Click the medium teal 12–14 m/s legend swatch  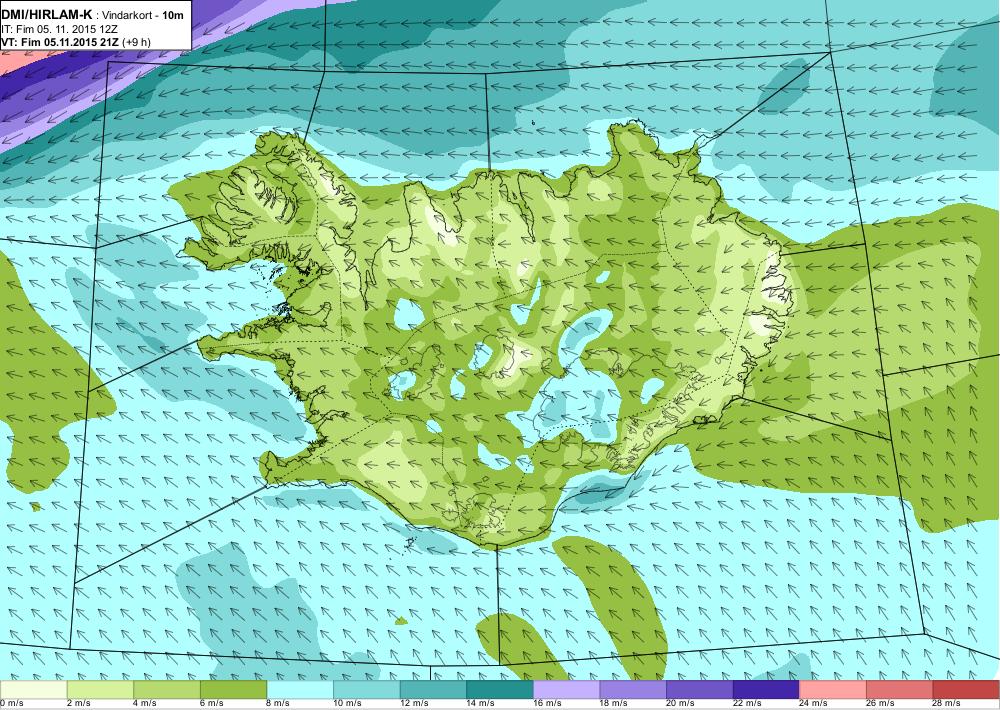(433, 690)
